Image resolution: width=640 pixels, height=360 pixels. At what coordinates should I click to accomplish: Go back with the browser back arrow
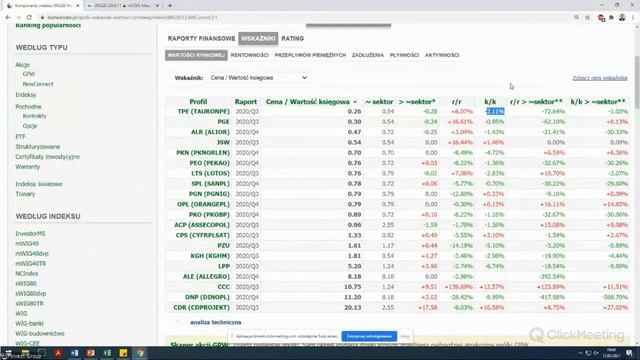(x=8, y=18)
